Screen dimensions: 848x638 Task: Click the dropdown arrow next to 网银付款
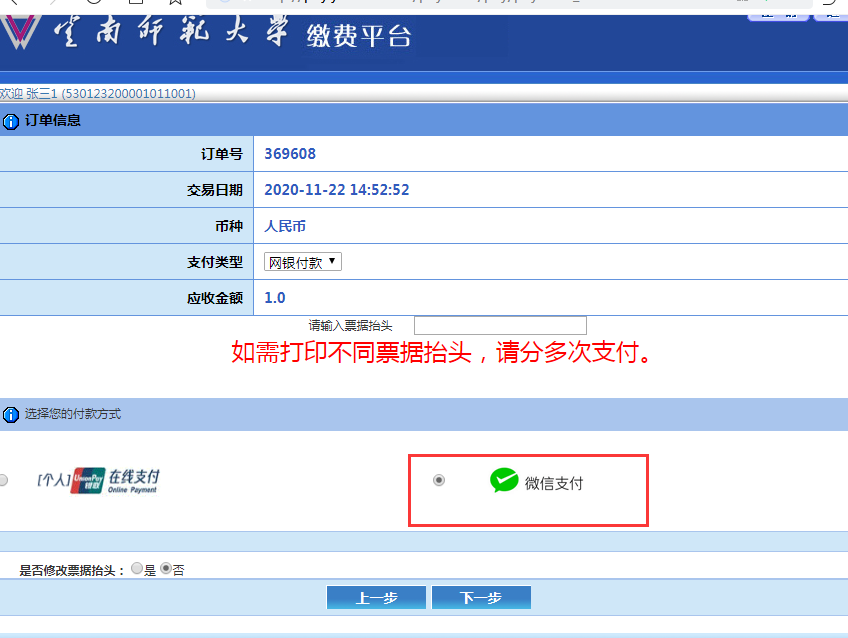coord(332,261)
